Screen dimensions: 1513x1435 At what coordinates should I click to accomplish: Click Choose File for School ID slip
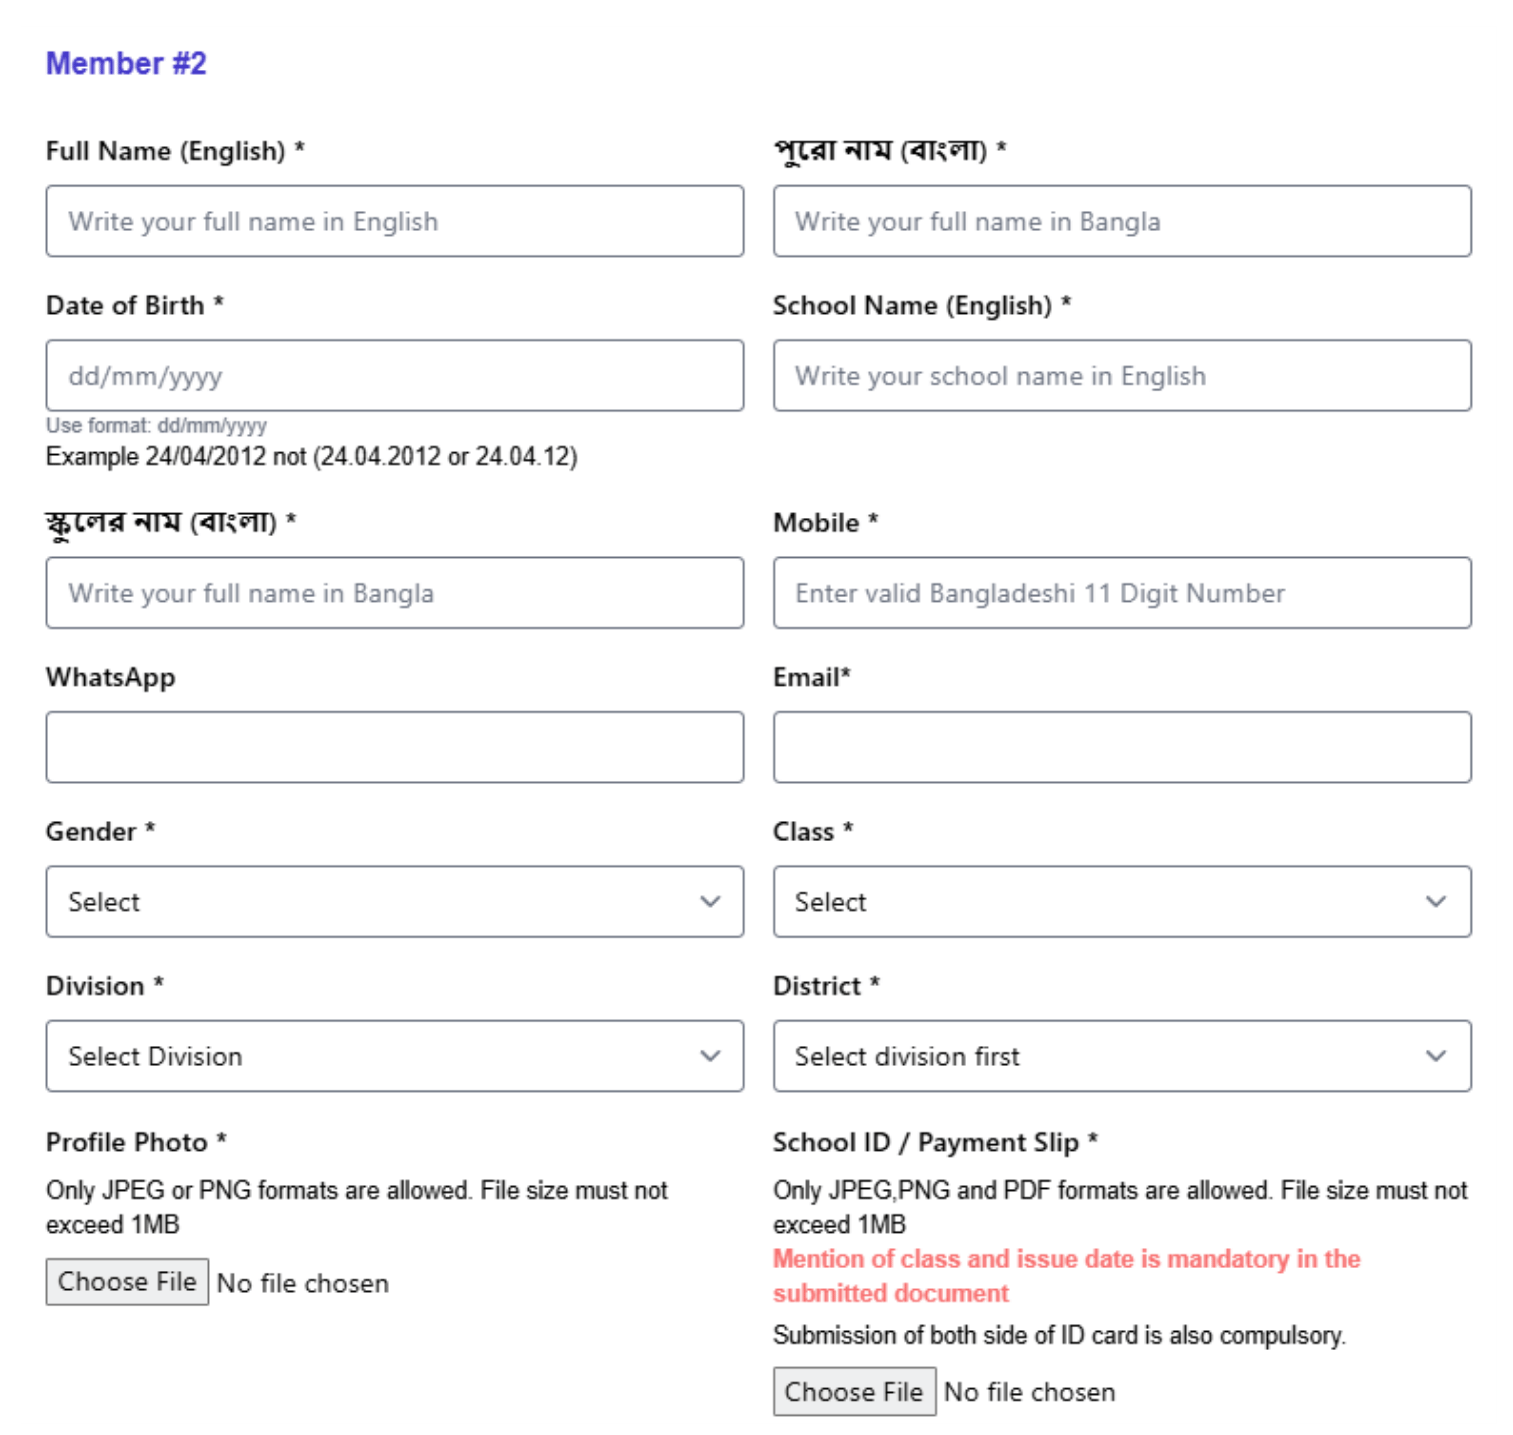pyautogui.click(x=854, y=1391)
